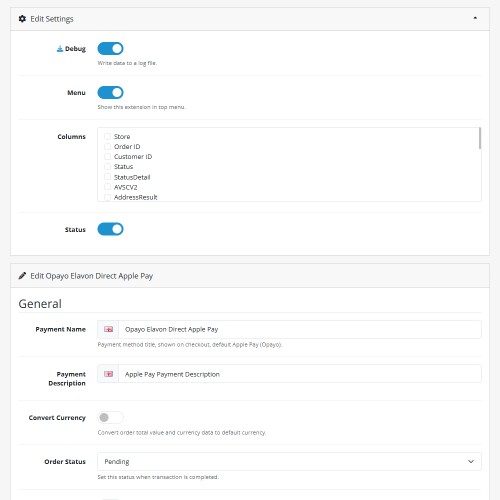Click the download icon next to Debug
500x500 pixels.
pos(60,49)
